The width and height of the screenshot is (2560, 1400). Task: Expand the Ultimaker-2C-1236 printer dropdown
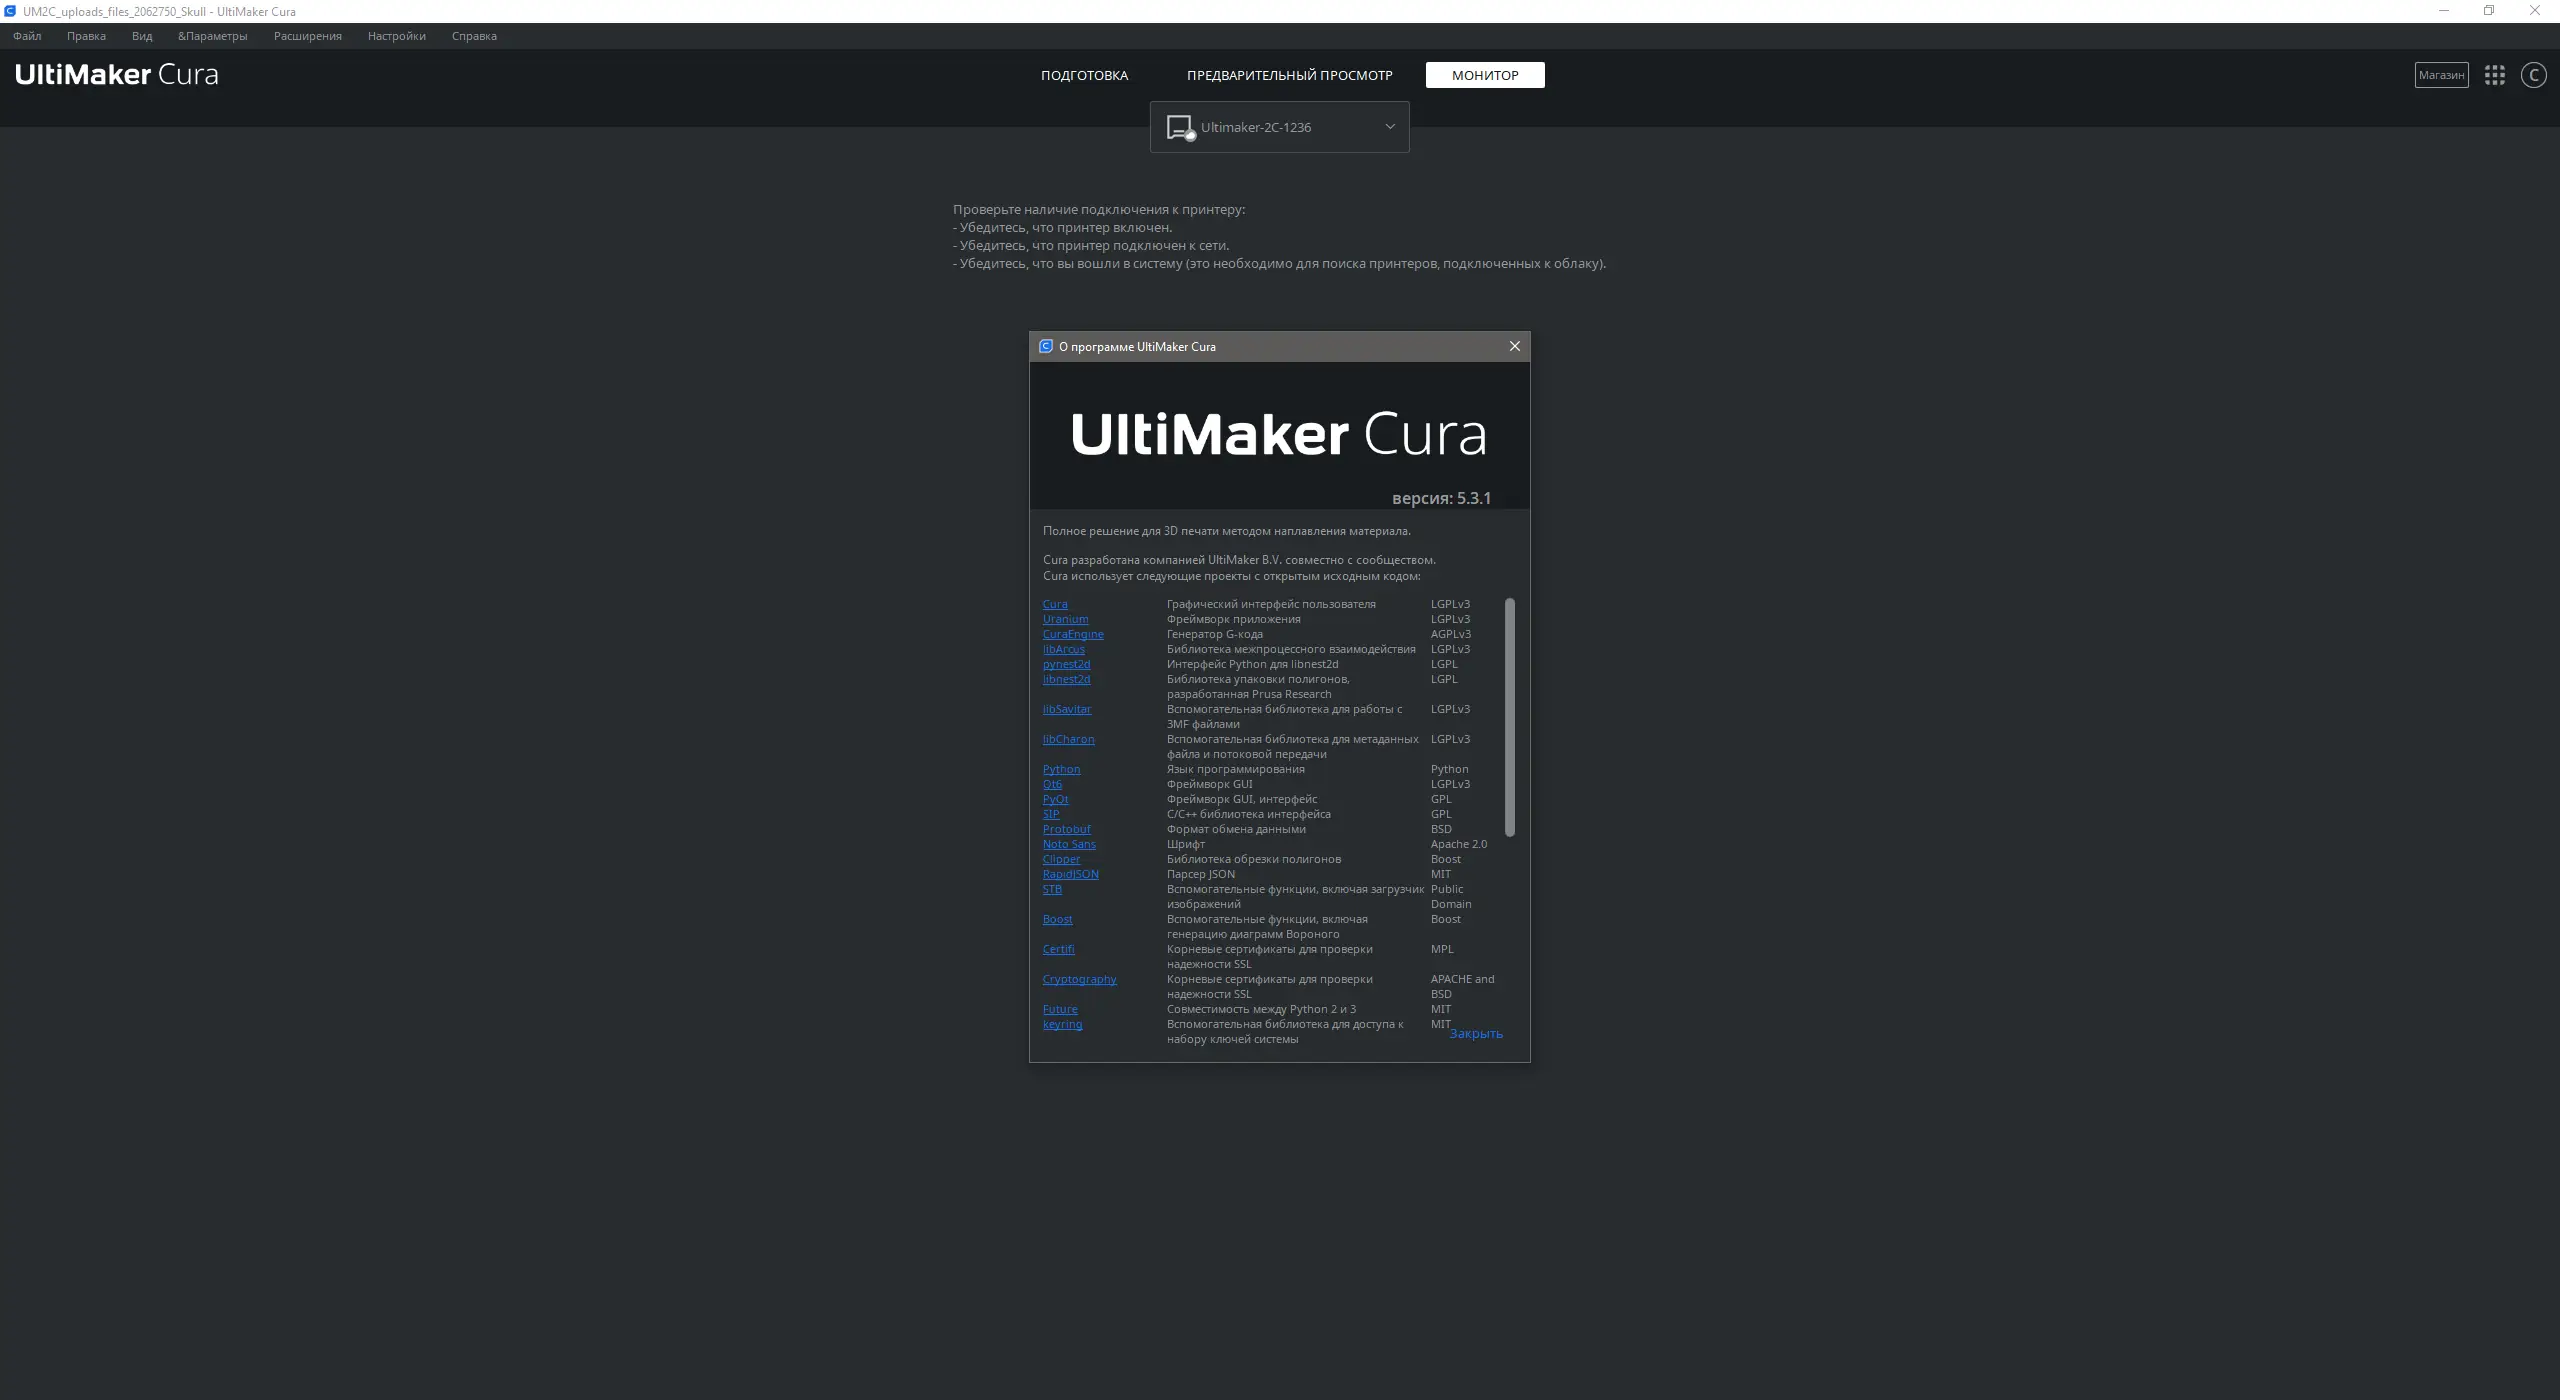pos(1389,127)
